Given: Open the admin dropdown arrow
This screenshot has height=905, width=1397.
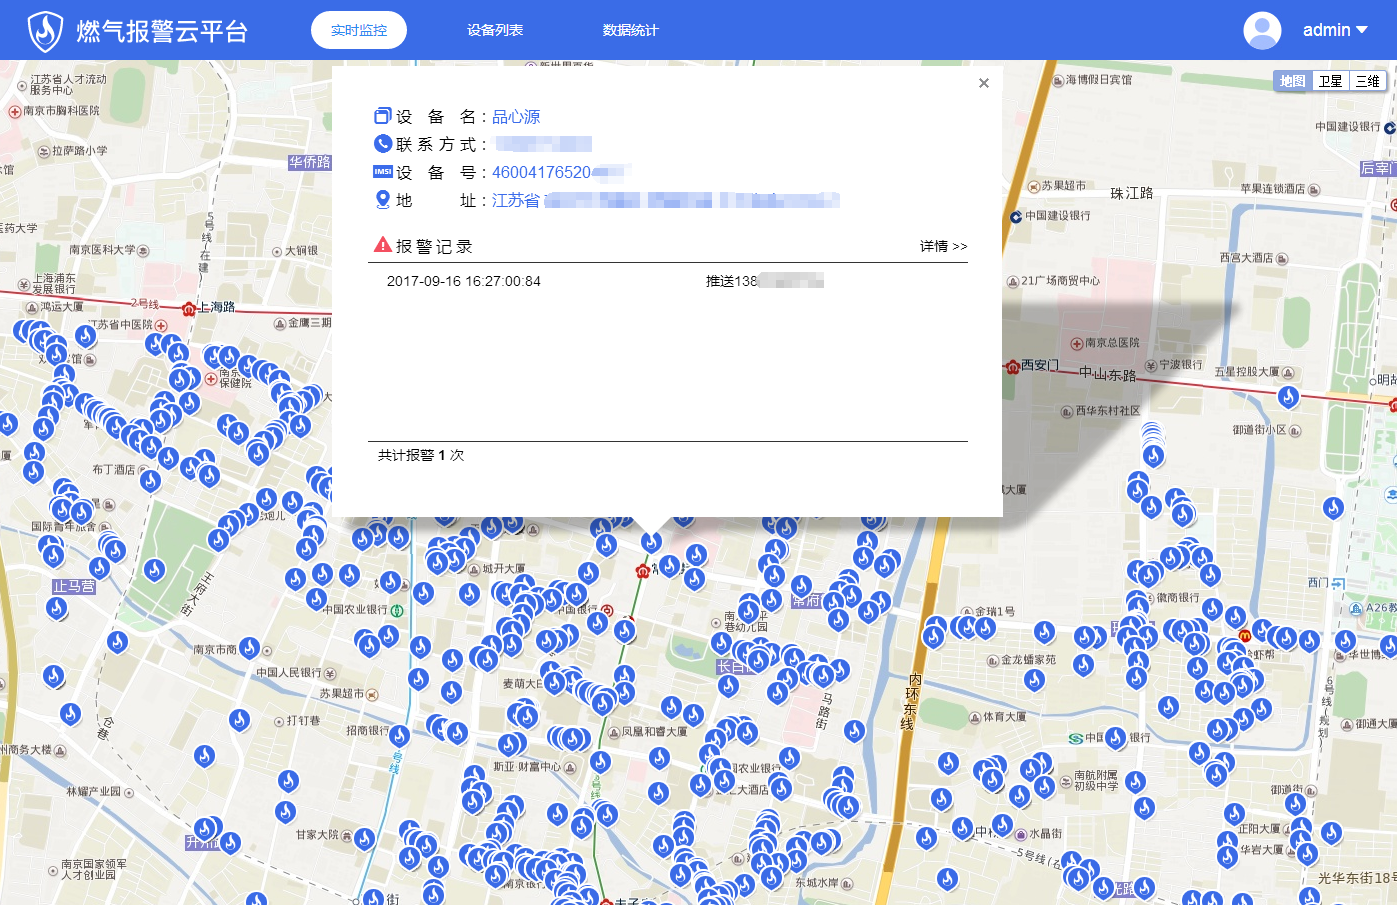Looking at the screenshot, I should (1362, 30).
